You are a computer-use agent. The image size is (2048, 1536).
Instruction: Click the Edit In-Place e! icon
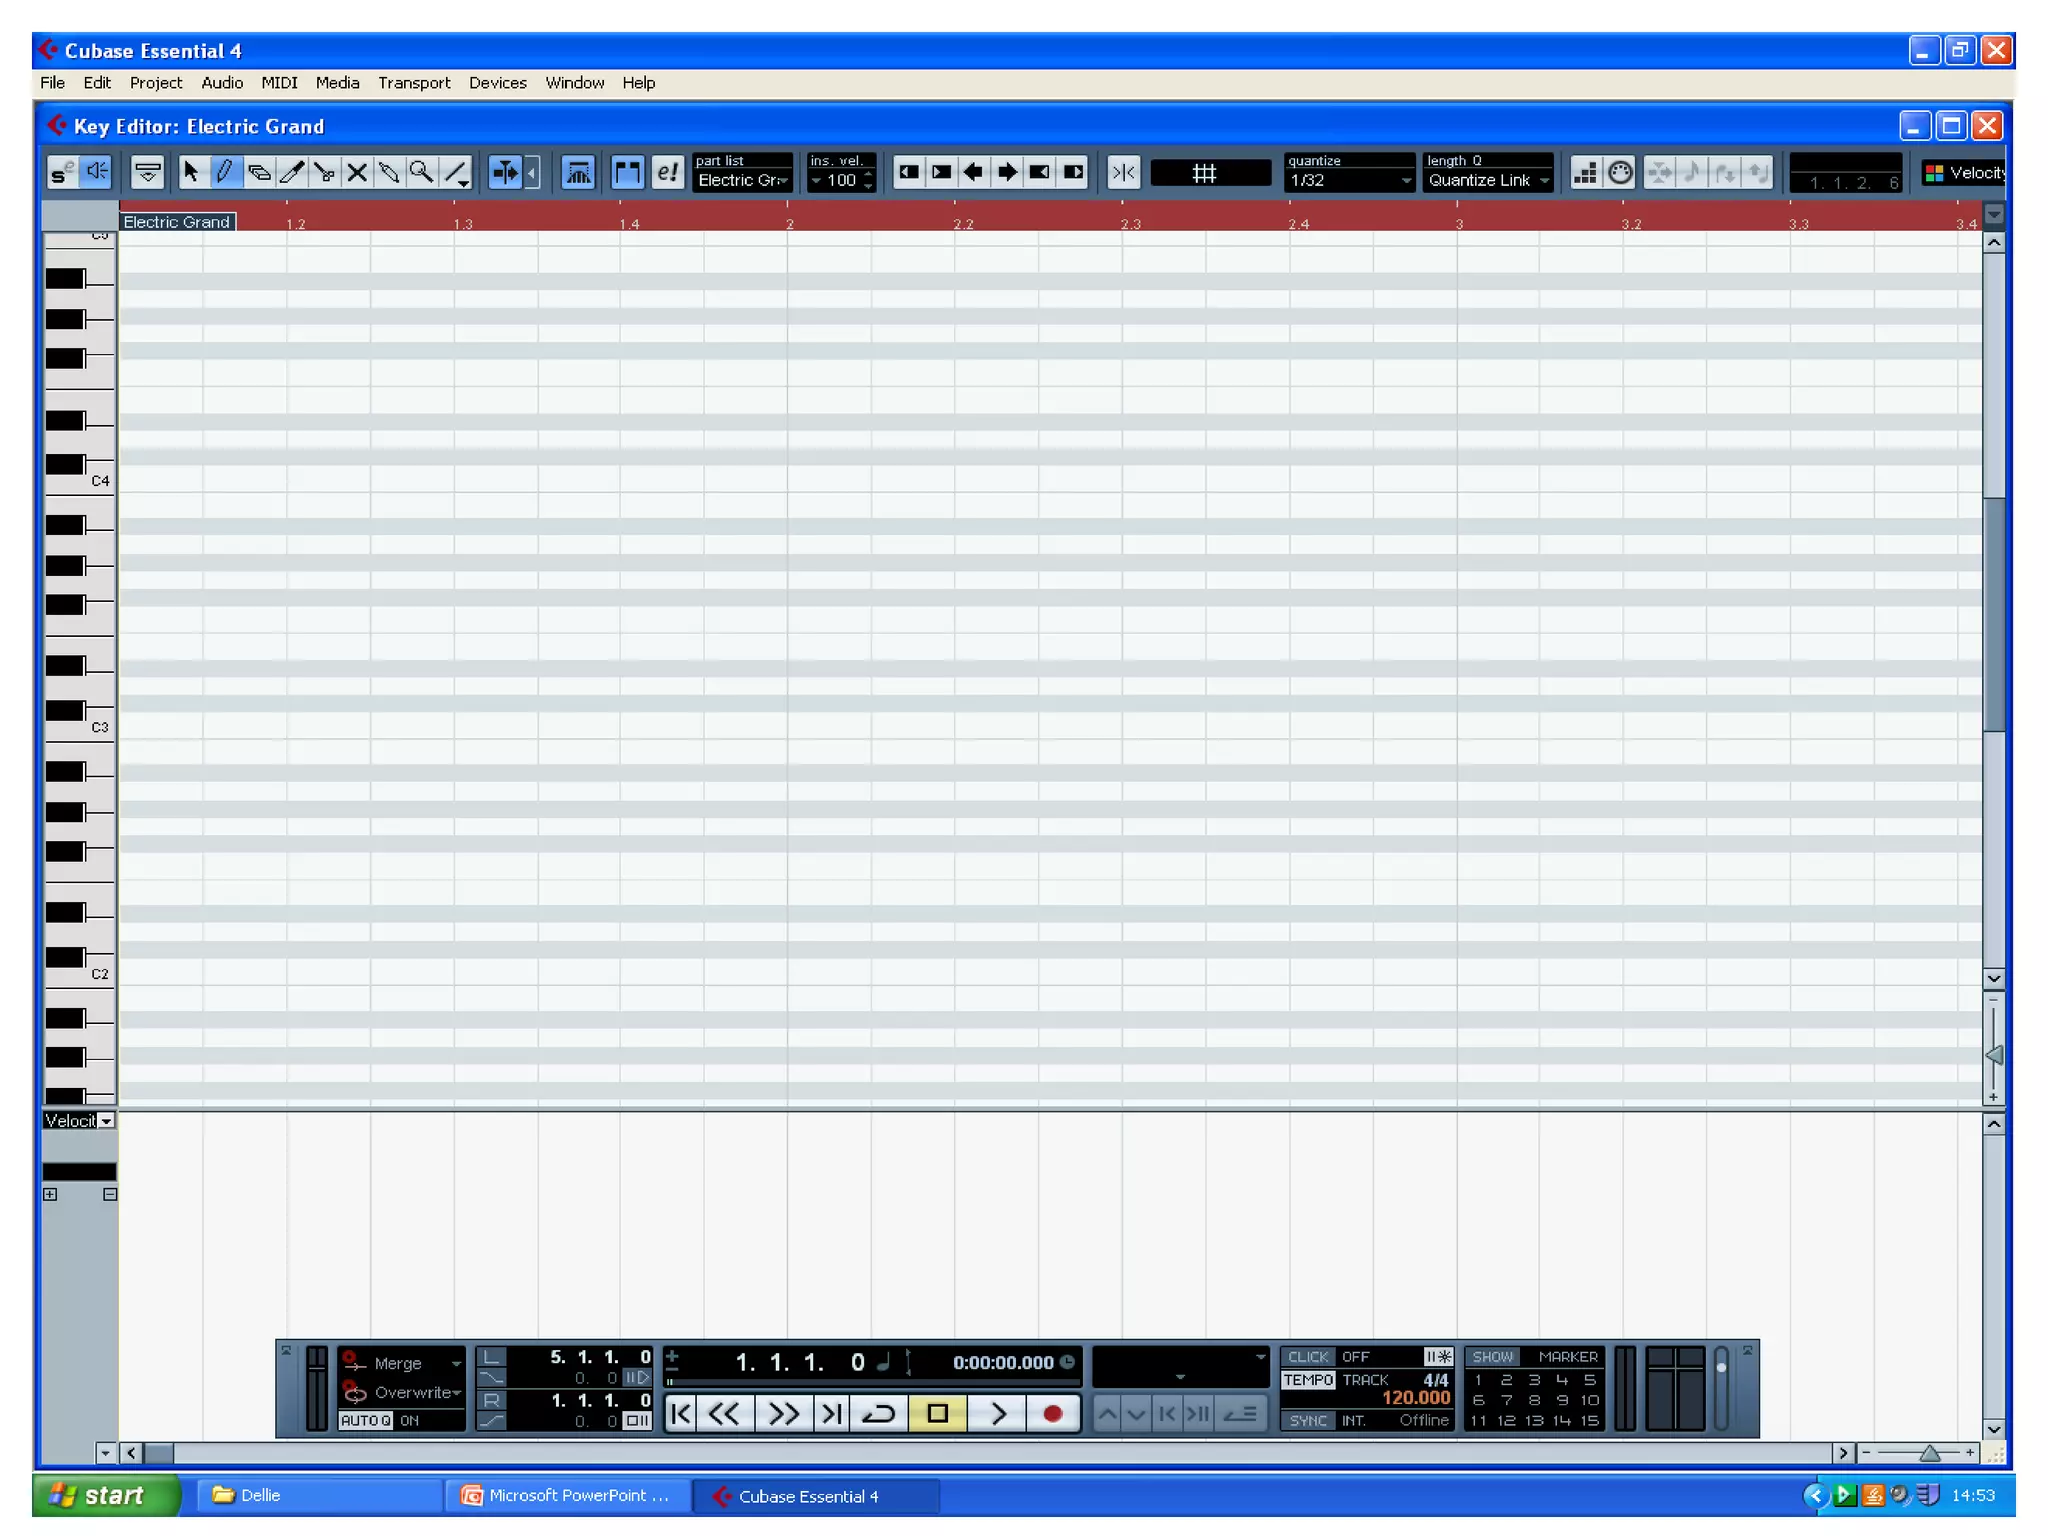pyautogui.click(x=667, y=173)
